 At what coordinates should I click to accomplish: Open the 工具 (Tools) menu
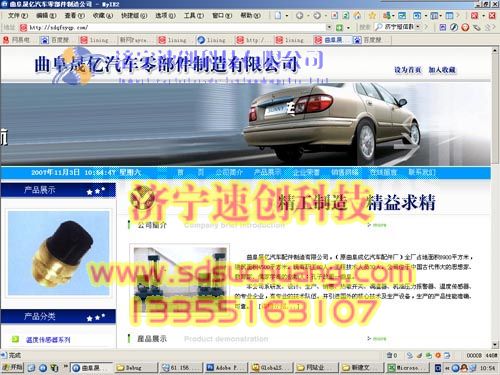coord(194,16)
